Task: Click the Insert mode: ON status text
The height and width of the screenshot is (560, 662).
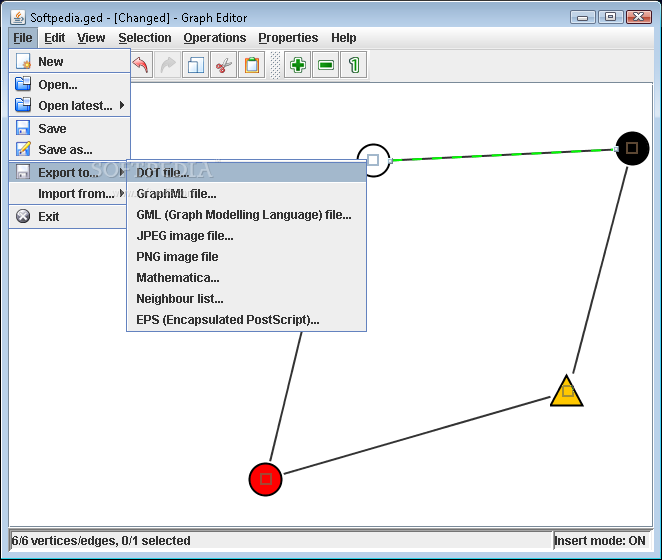Action: tap(600, 541)
